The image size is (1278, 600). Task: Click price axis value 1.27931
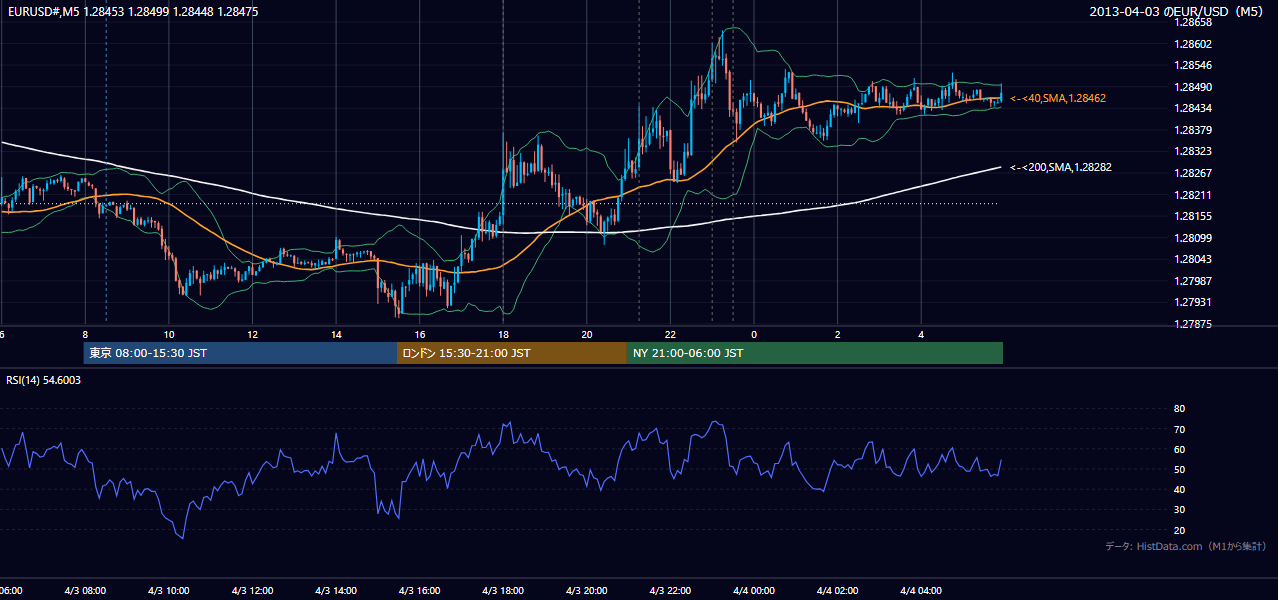click(1193, 302)
